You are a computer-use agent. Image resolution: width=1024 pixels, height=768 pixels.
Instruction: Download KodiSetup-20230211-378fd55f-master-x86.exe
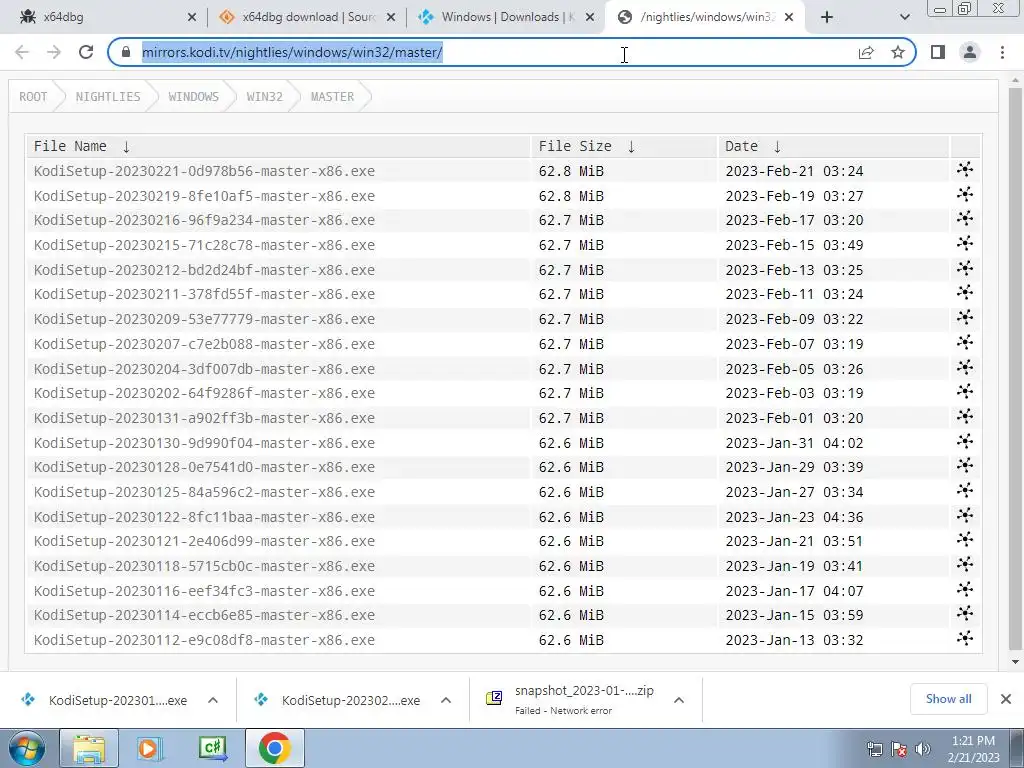click(x=204, y=295)
